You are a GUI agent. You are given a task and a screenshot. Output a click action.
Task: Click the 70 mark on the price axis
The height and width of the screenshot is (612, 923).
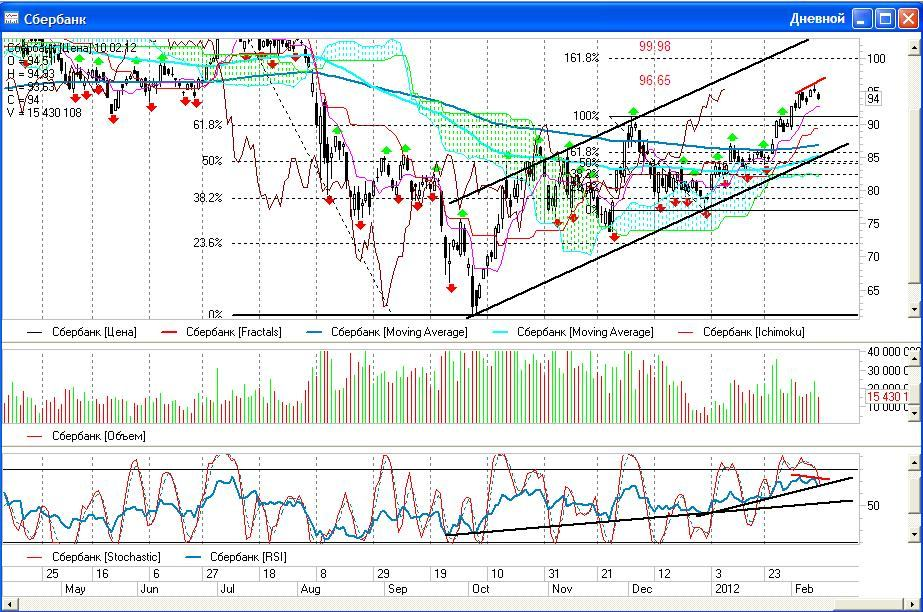coord(873,257)
